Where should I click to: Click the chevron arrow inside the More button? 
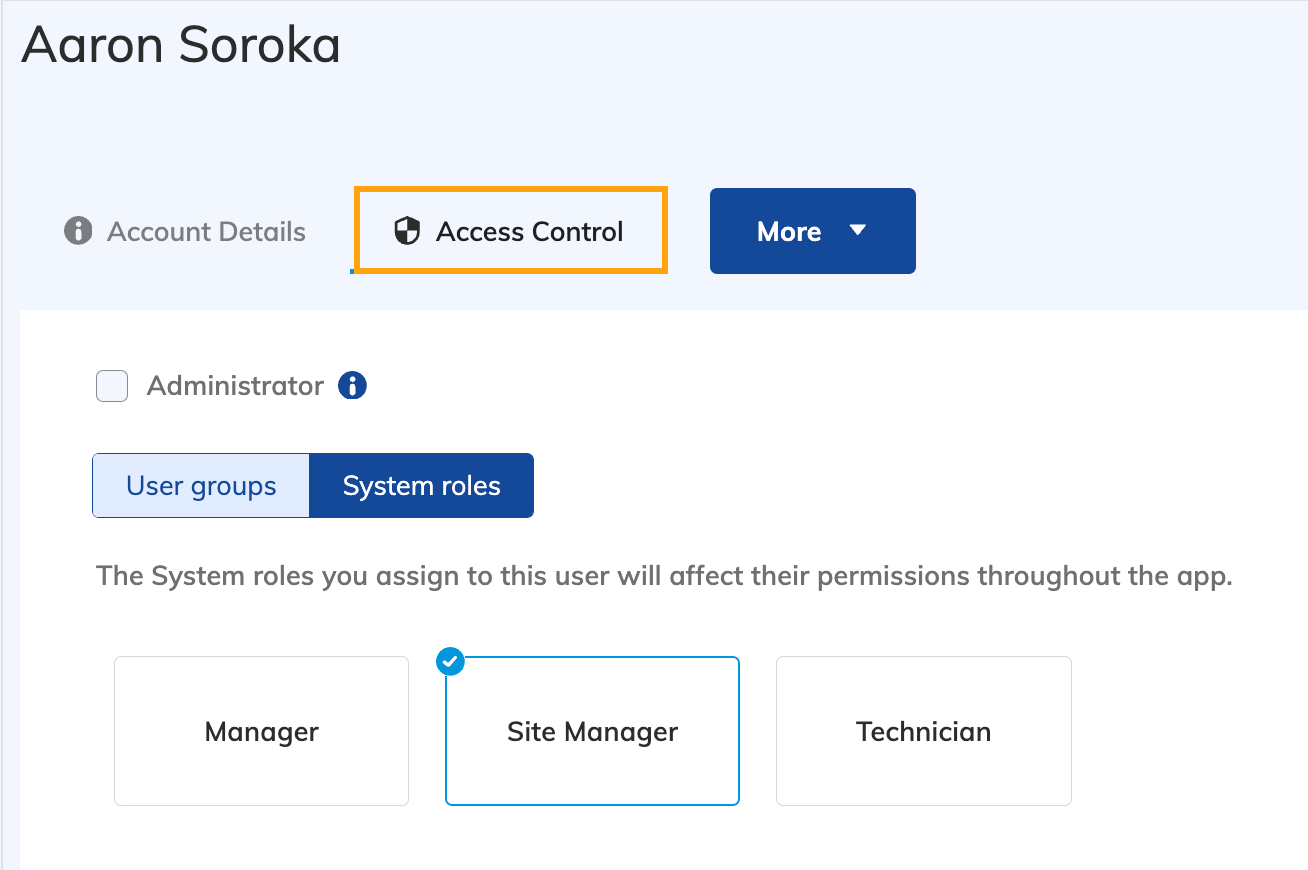coord(858,231)
